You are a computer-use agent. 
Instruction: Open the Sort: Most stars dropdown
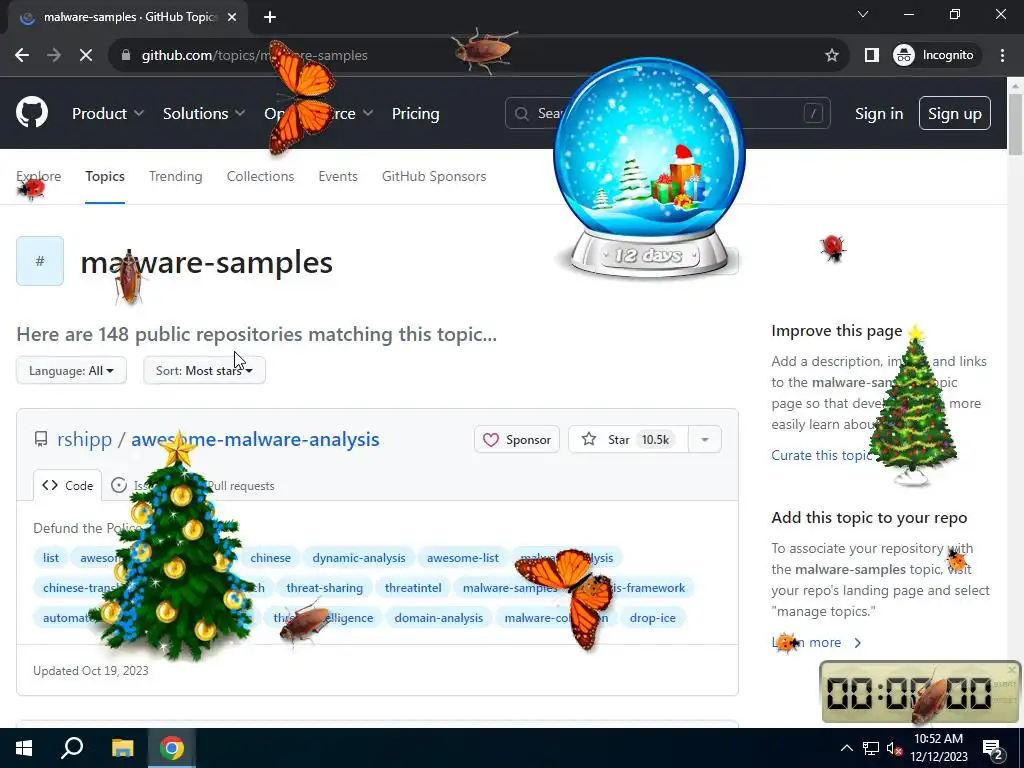coord(204,370)
